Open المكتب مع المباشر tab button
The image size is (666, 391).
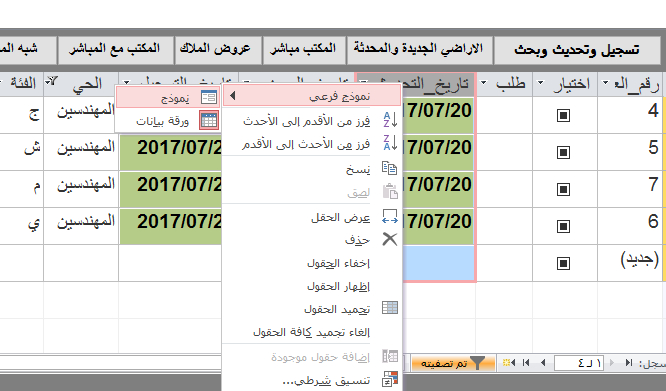pos(115,50)
